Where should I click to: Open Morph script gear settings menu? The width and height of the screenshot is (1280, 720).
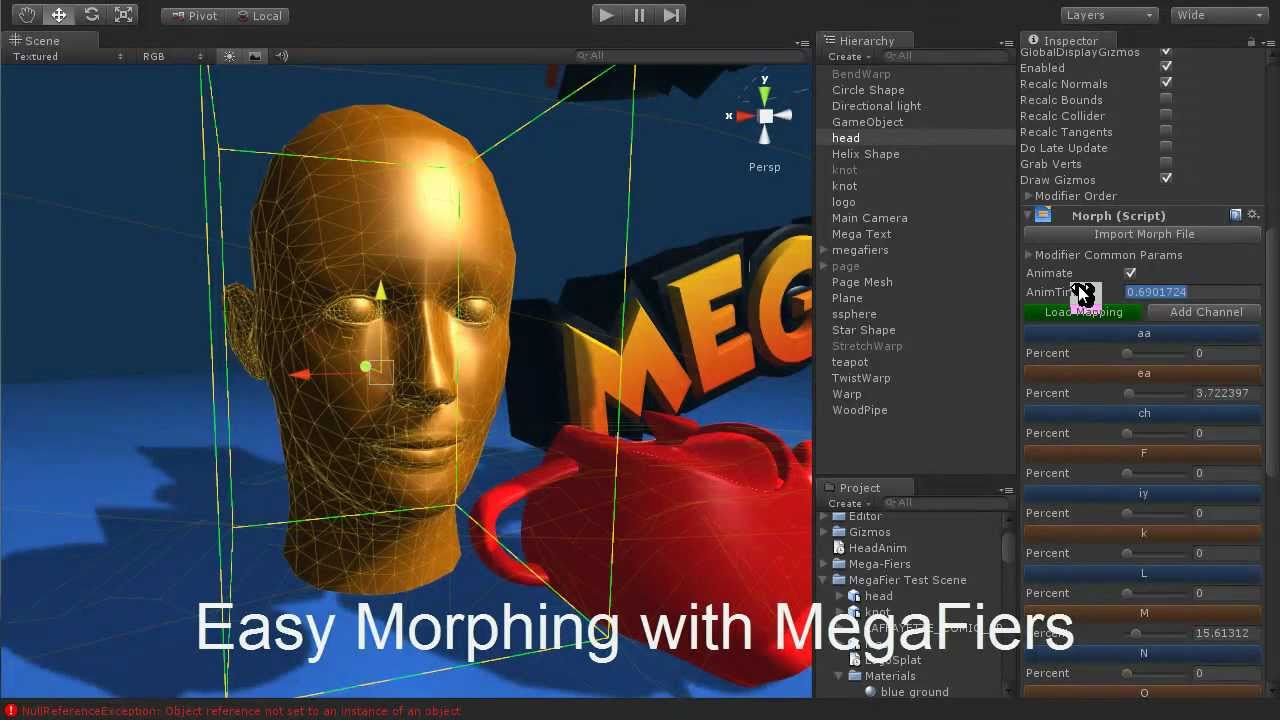click(x=1253, y=215)
